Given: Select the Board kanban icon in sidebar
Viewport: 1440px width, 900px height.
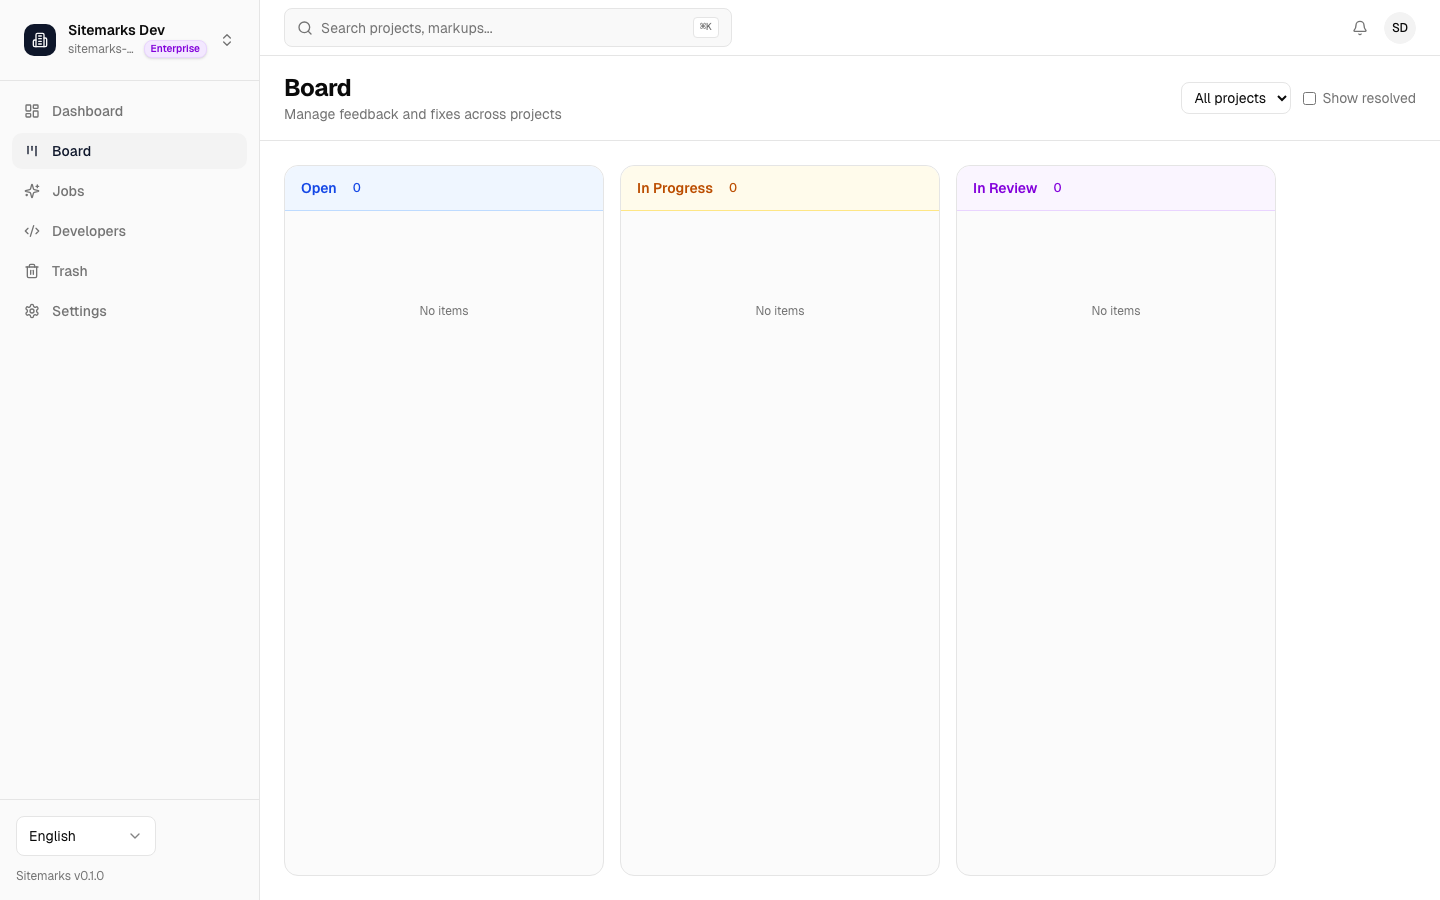Looking at the screenshot, I should click(32, 151).
